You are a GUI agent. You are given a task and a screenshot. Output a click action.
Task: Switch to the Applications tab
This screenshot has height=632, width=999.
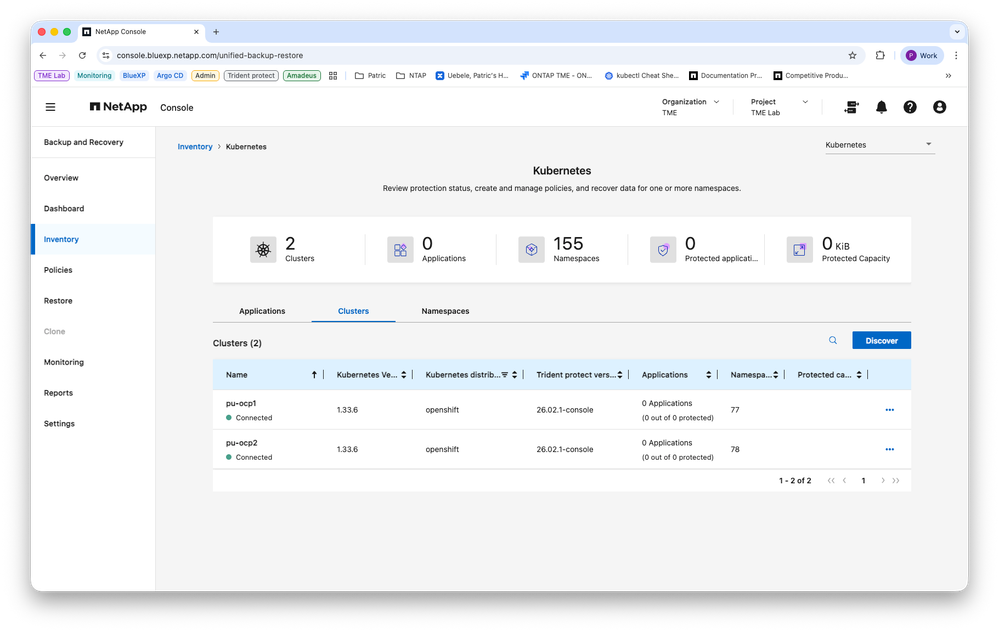click(262, 311)
